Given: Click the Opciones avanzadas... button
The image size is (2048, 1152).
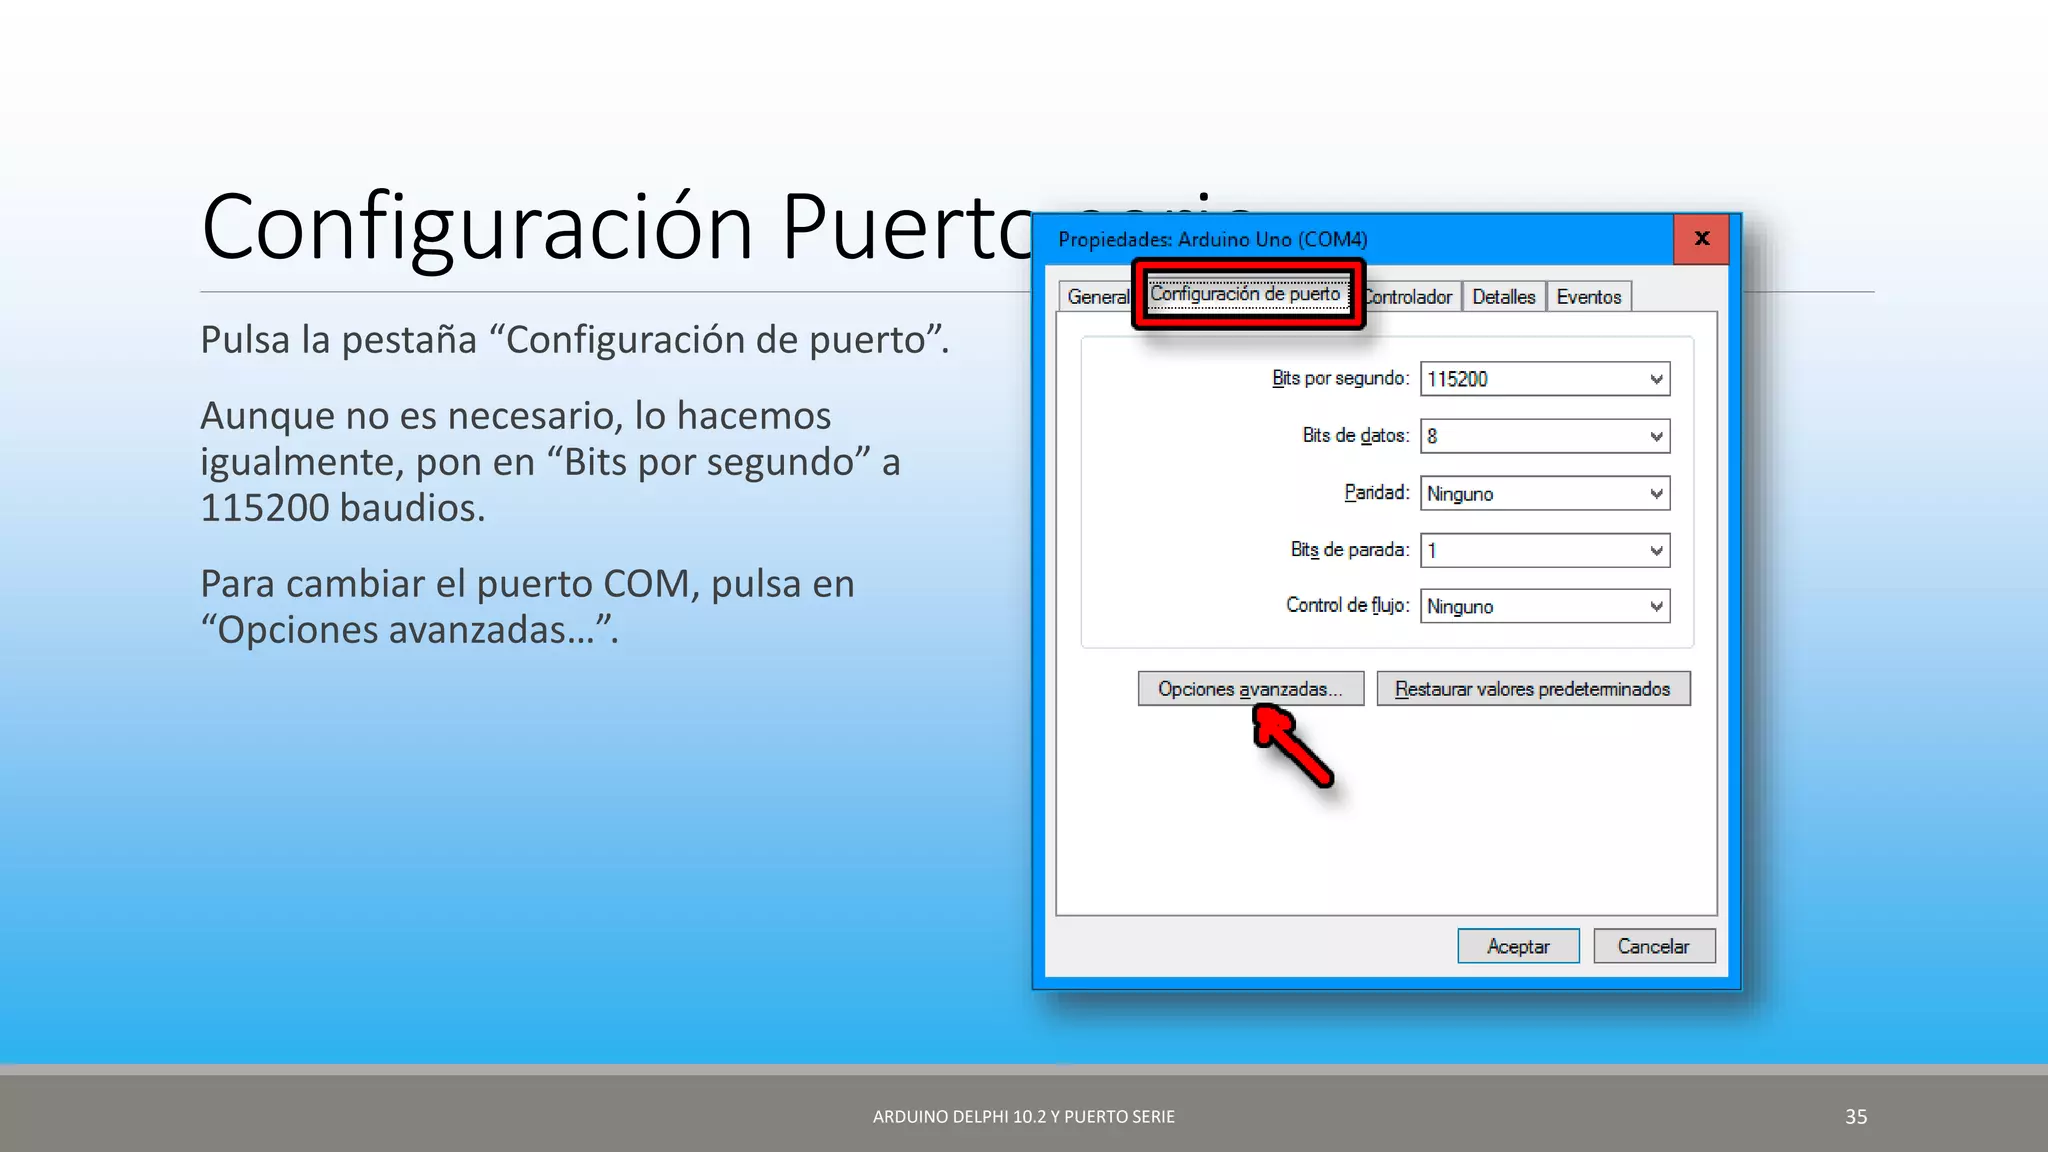Looking at the screenshot, I should (1251, 689).
